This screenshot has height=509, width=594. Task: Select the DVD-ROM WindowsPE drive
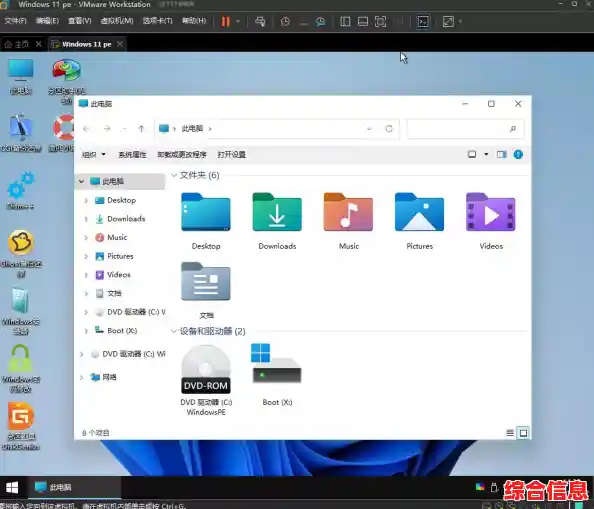tap(206, 380)
